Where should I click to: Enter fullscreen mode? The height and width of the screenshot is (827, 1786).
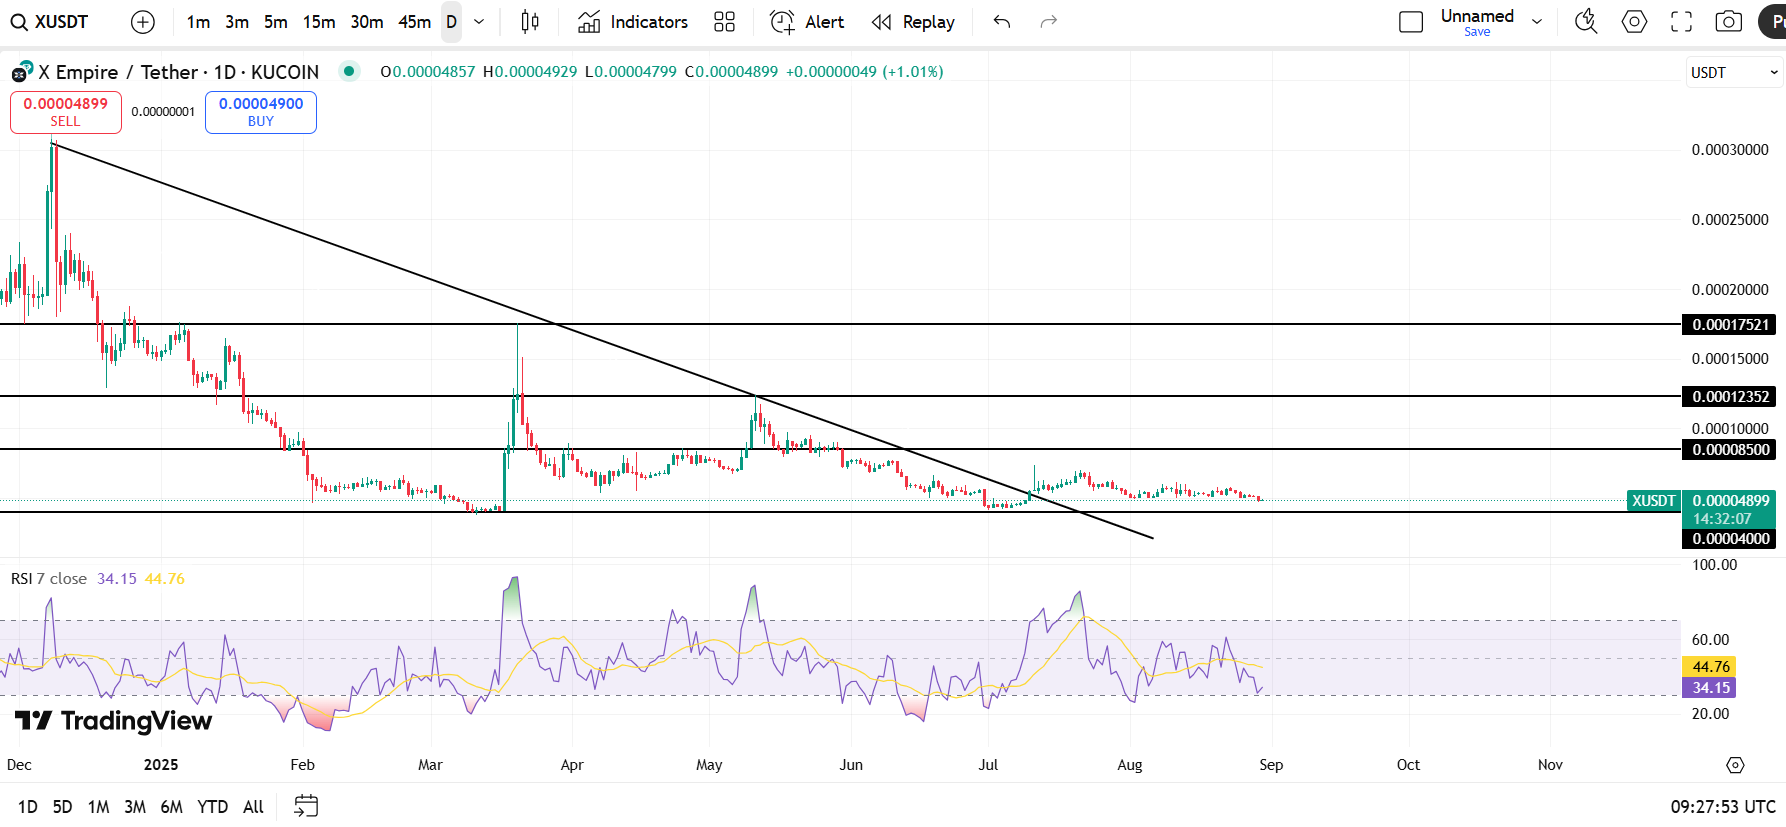1682,22
